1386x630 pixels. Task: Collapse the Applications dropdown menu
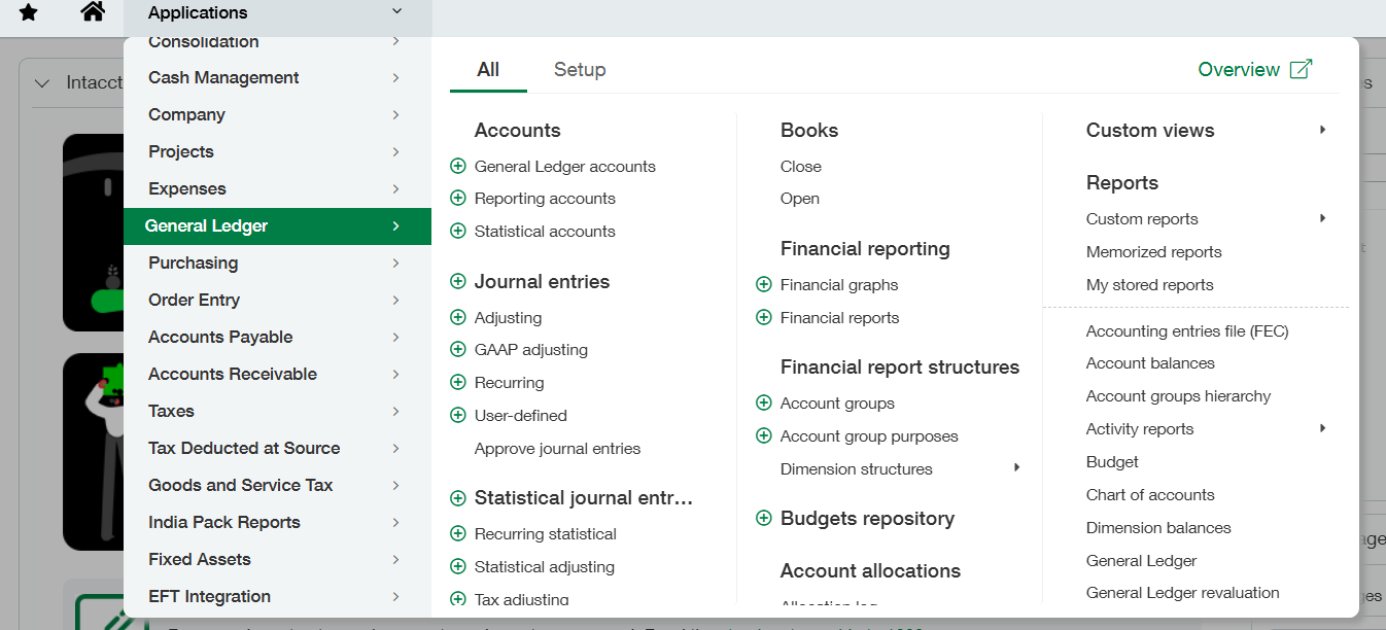pyautogui.click(x=397, y=12)
